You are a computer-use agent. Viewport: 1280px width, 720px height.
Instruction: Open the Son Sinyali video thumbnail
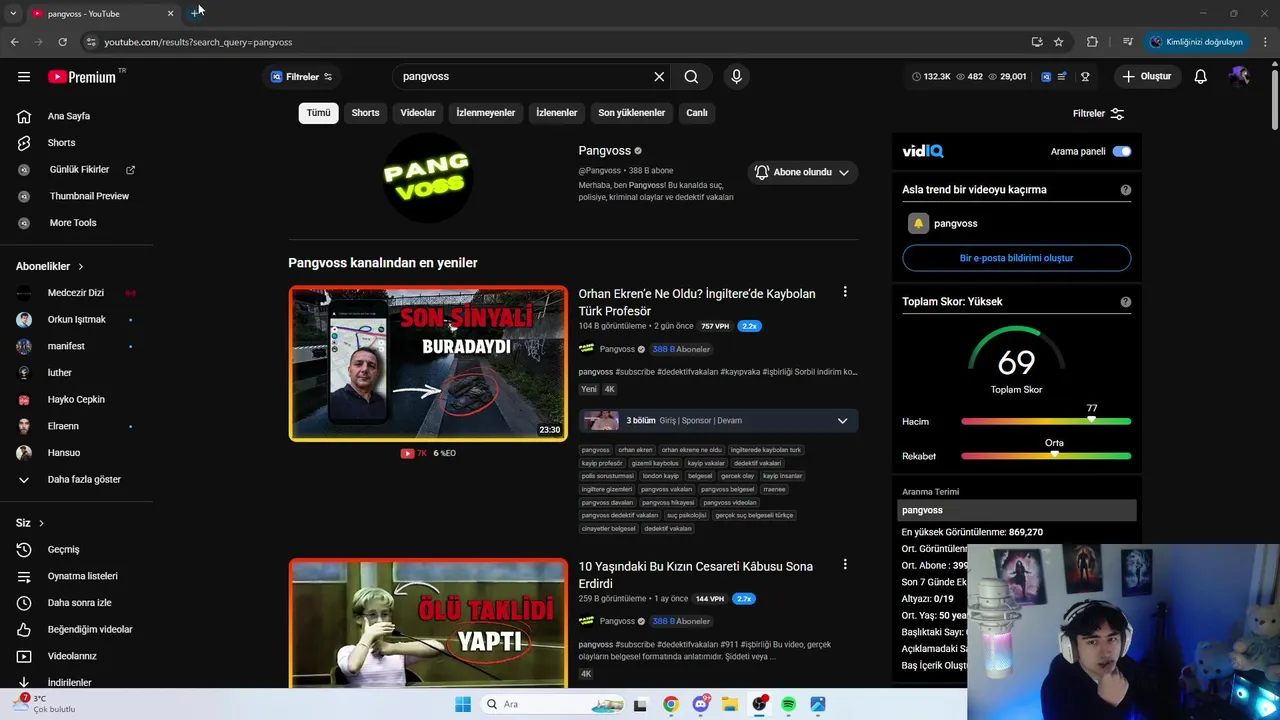point(428,363)
